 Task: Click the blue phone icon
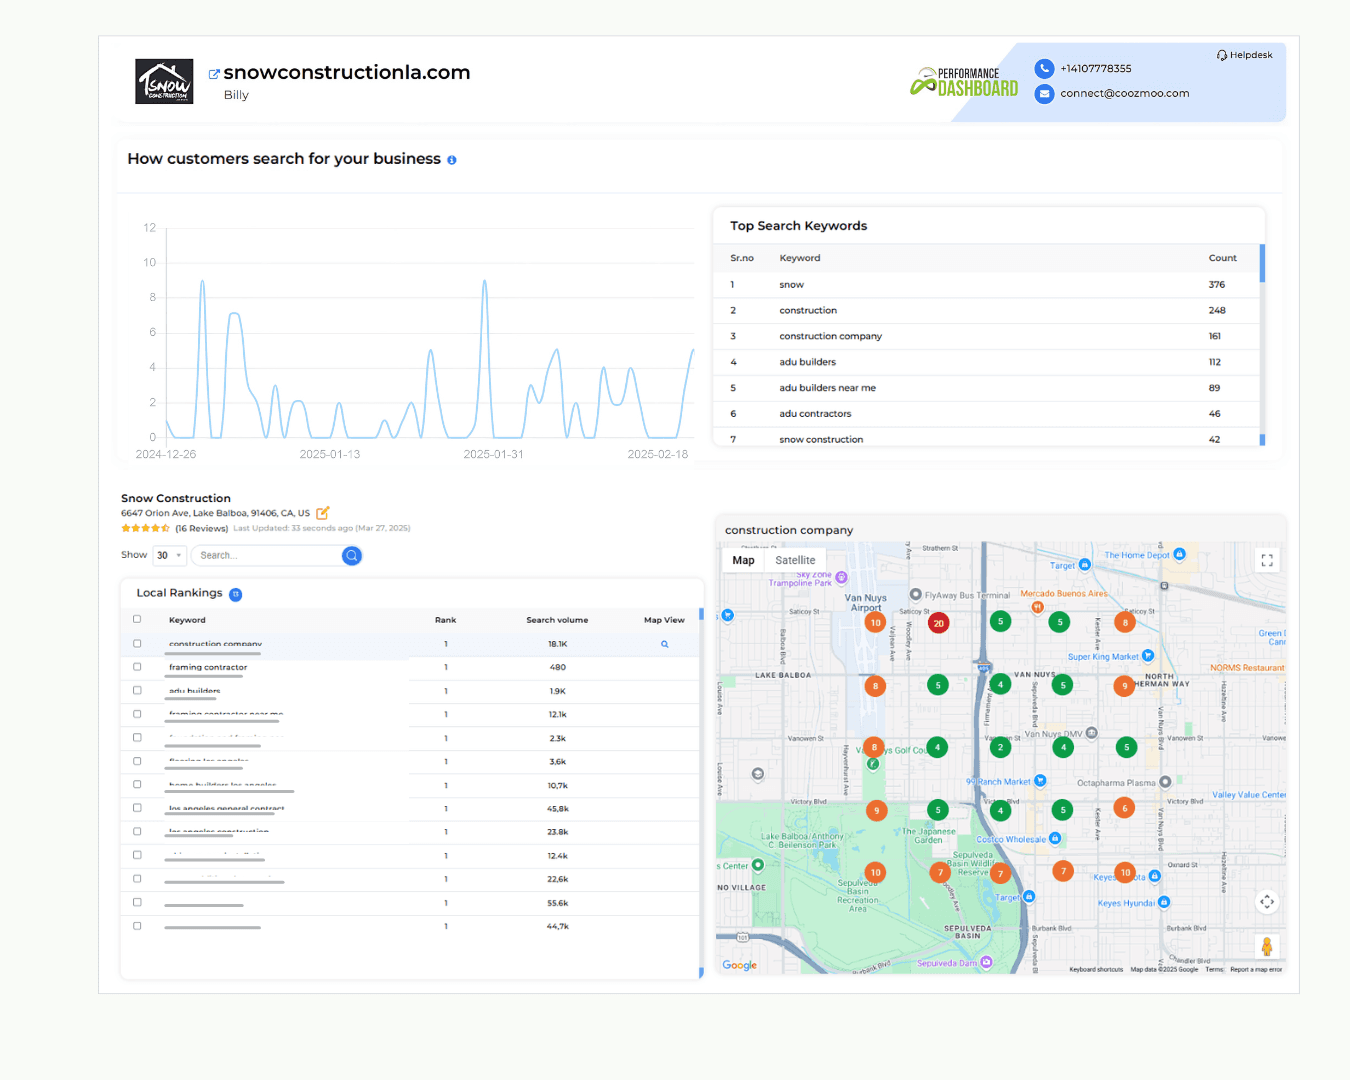click(x=1044, y=68)
